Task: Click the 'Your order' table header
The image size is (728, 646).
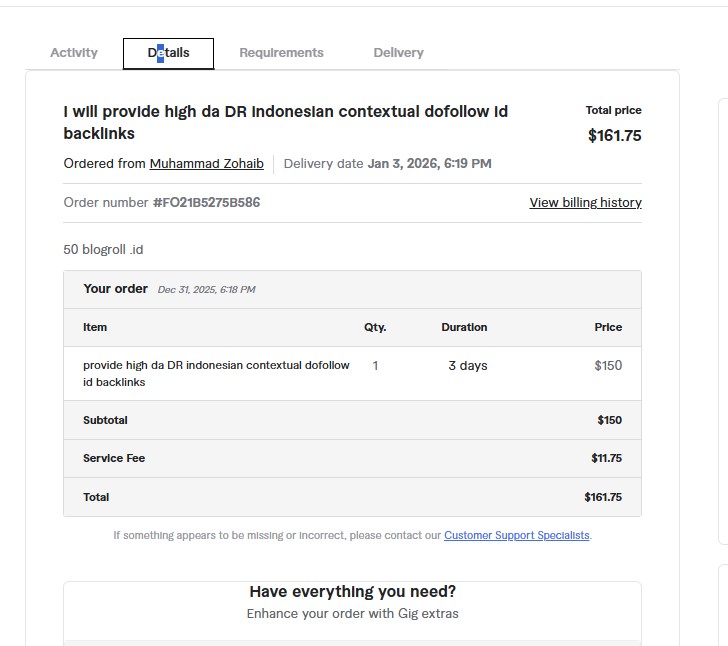Action: click(115, 289)
